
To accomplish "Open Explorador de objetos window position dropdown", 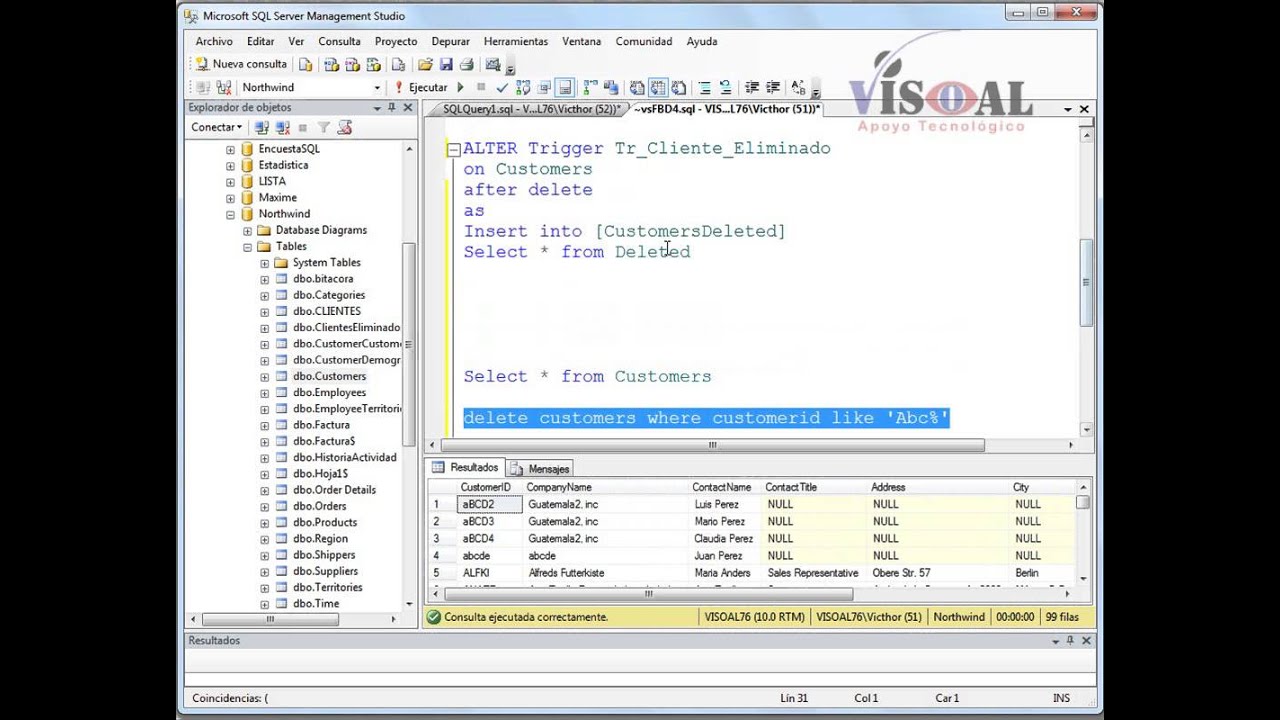I will [x=377, y=107].
